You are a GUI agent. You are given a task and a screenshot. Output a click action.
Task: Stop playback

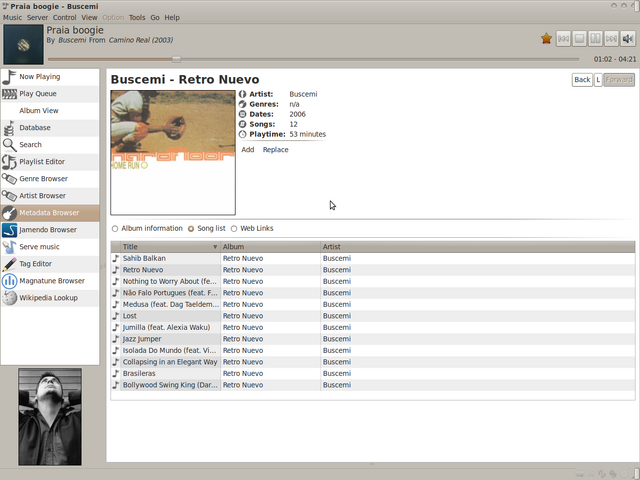click(x=579, y=39)
